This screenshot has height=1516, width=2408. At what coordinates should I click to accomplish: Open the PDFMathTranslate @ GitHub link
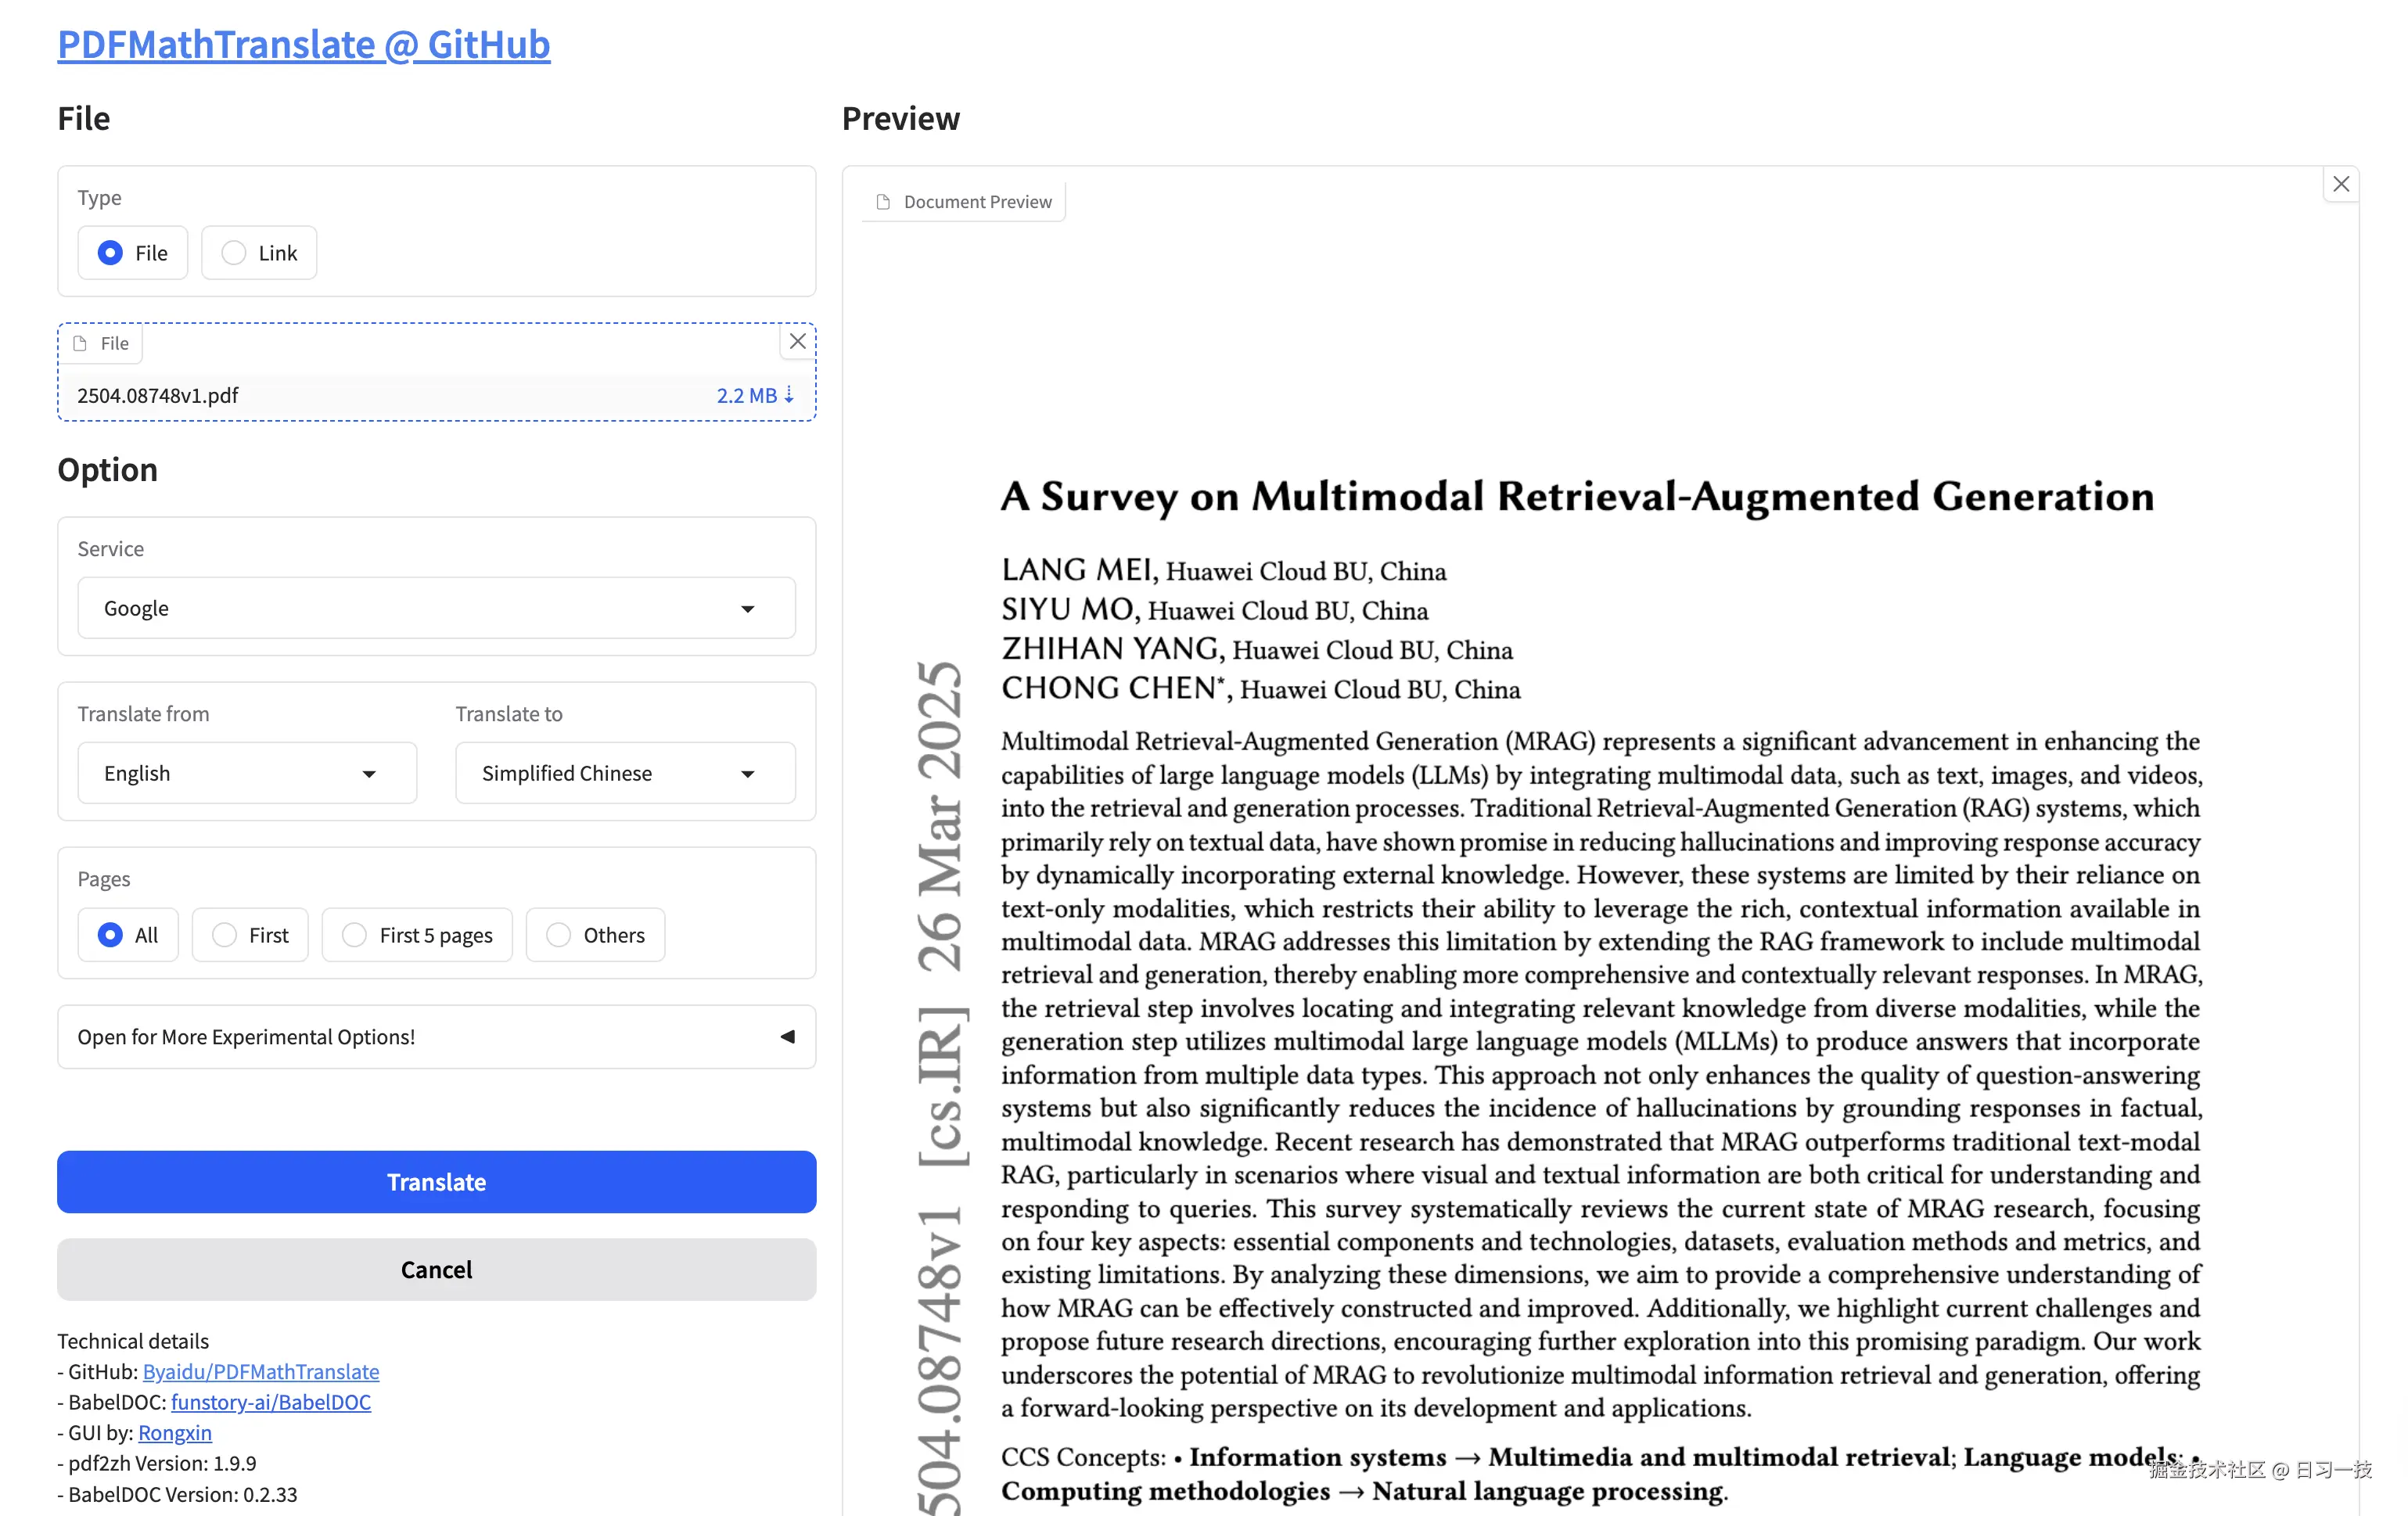click(x=303, y=44)
